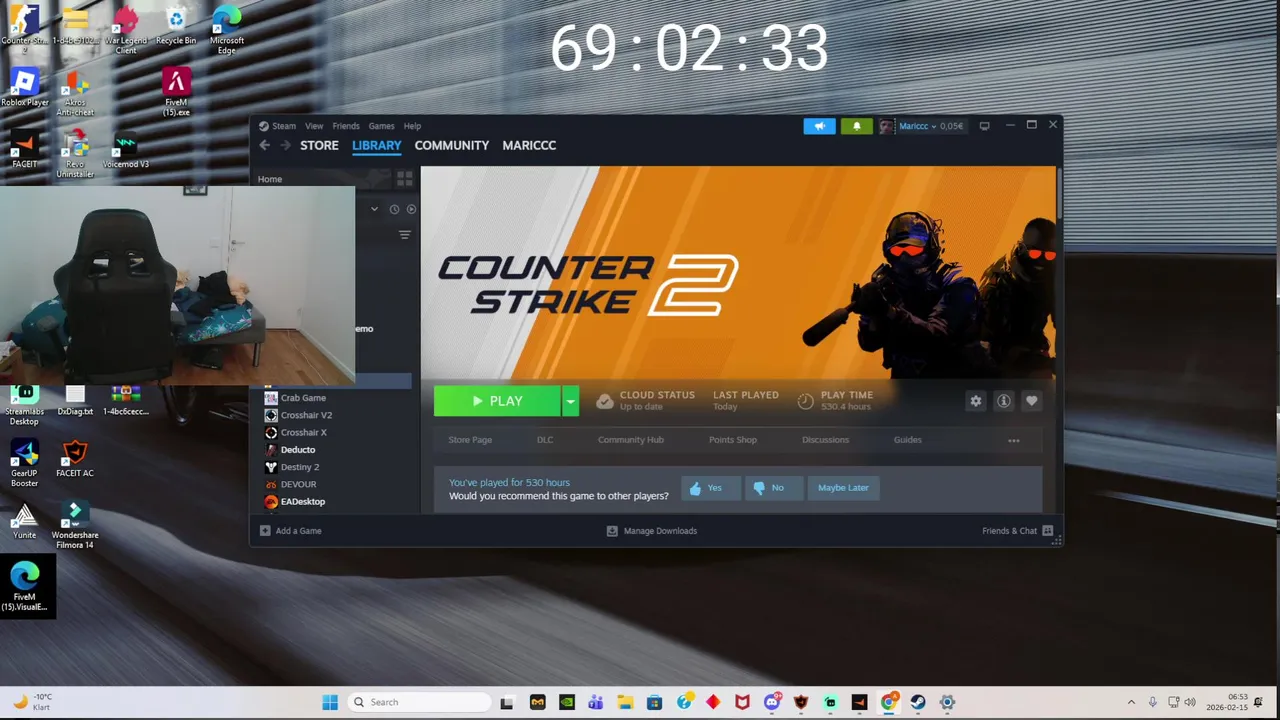
Task: Select EADesktop in library list
Action: coord(302,502)
